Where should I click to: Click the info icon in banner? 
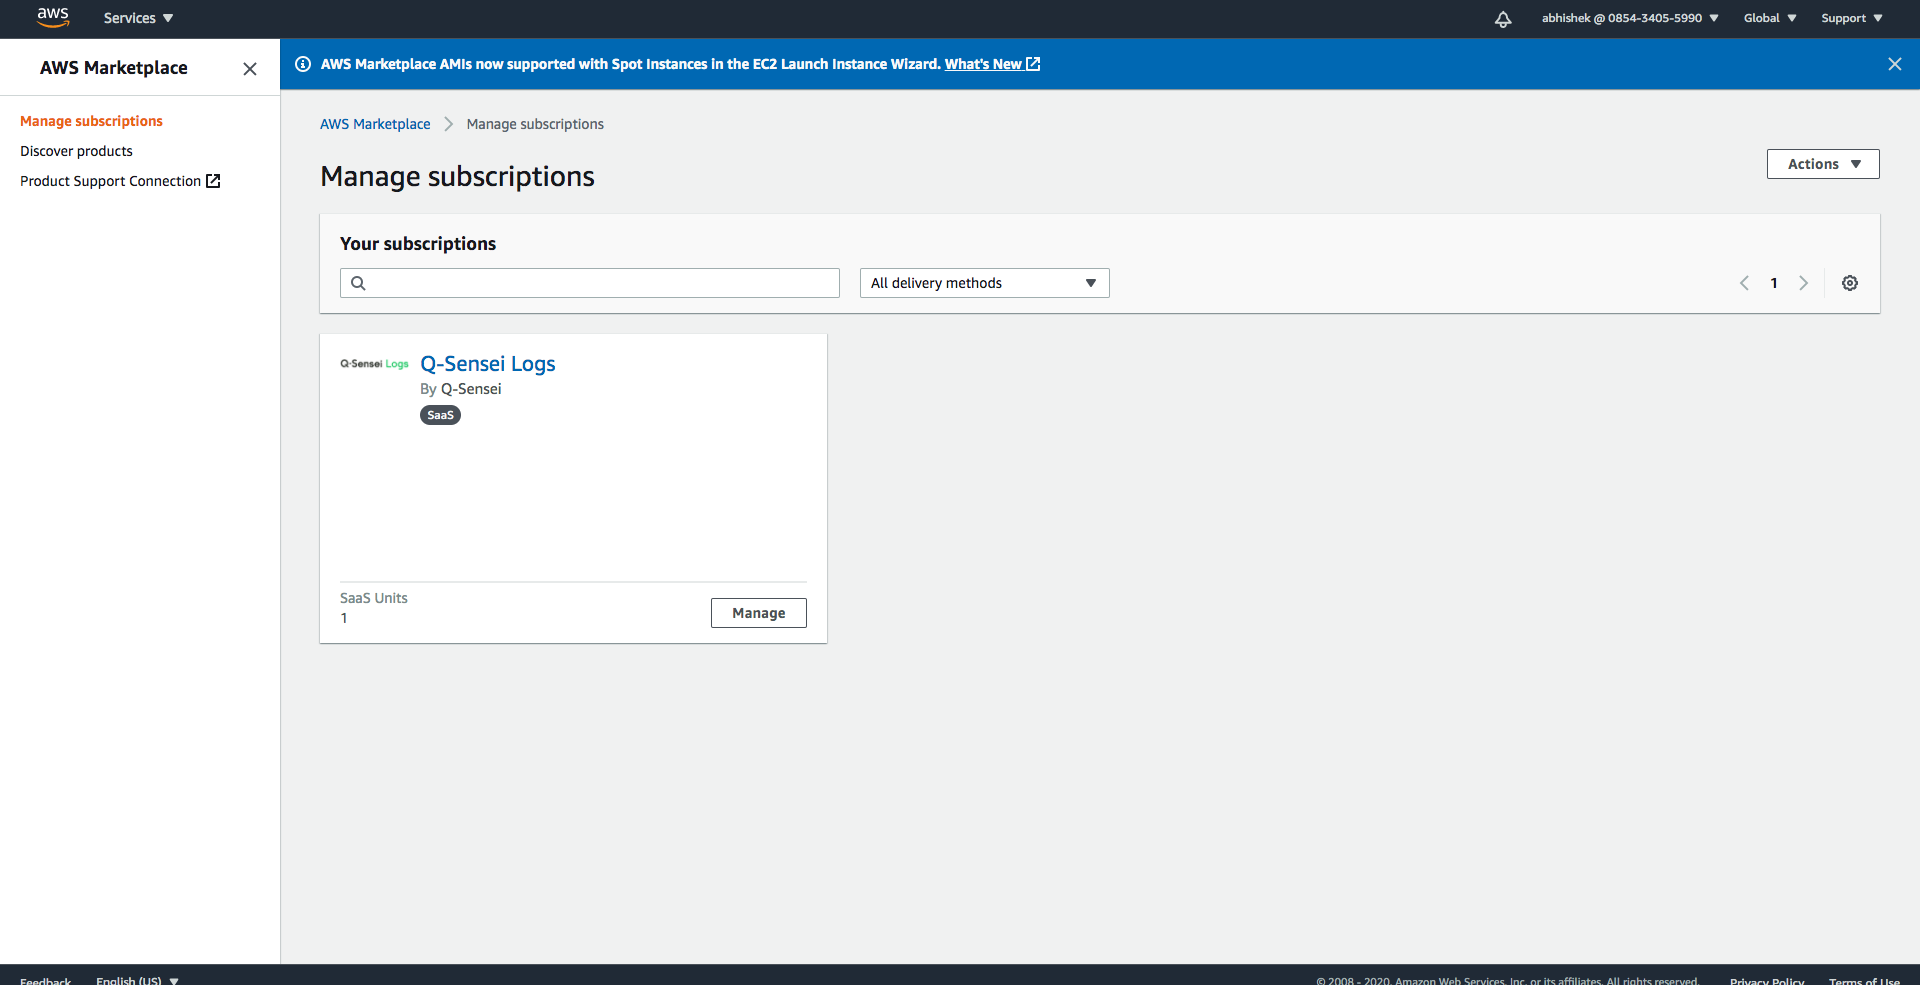(303, 64)
